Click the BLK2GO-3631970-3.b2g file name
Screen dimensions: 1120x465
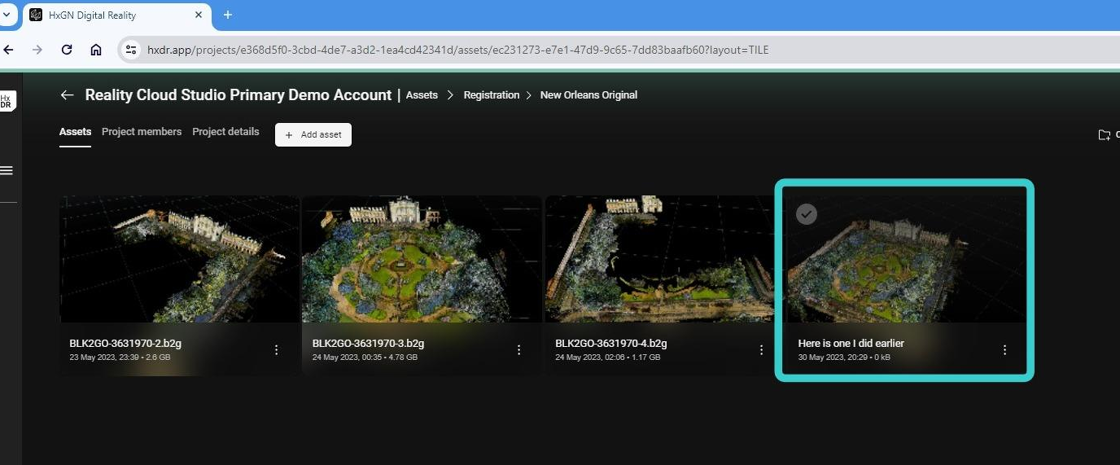(368, 344)
